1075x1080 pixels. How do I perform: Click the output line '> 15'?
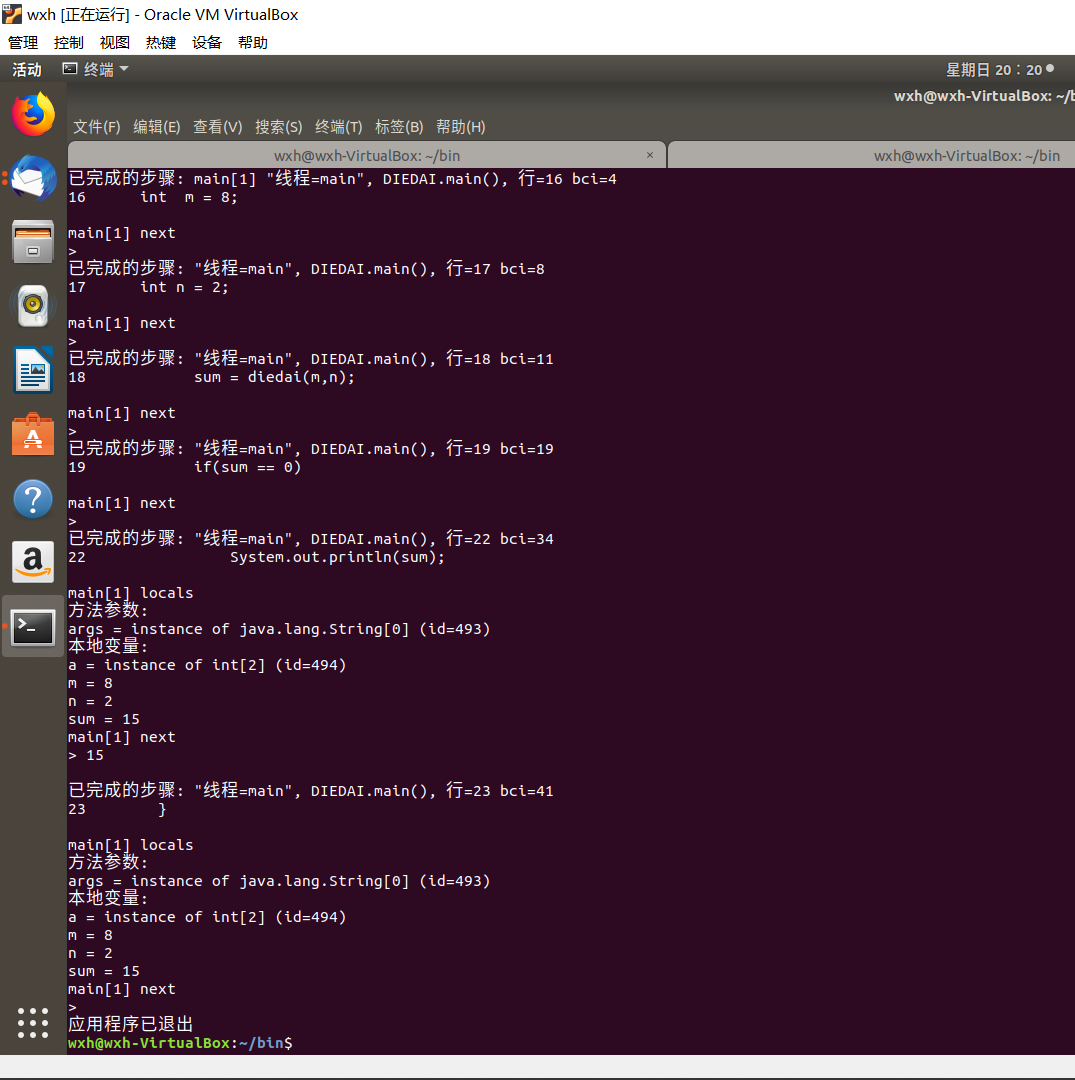pos(86,756)
